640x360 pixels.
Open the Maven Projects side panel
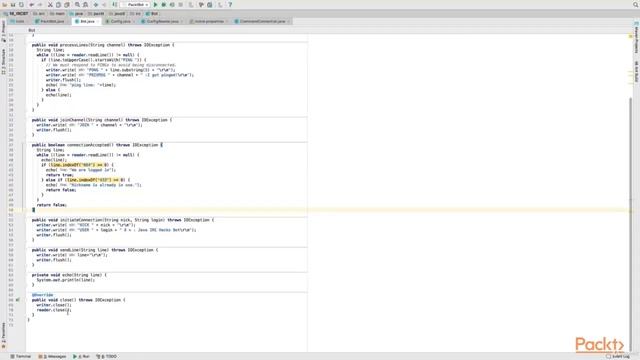pyautogui.click(x=636, y=38)
